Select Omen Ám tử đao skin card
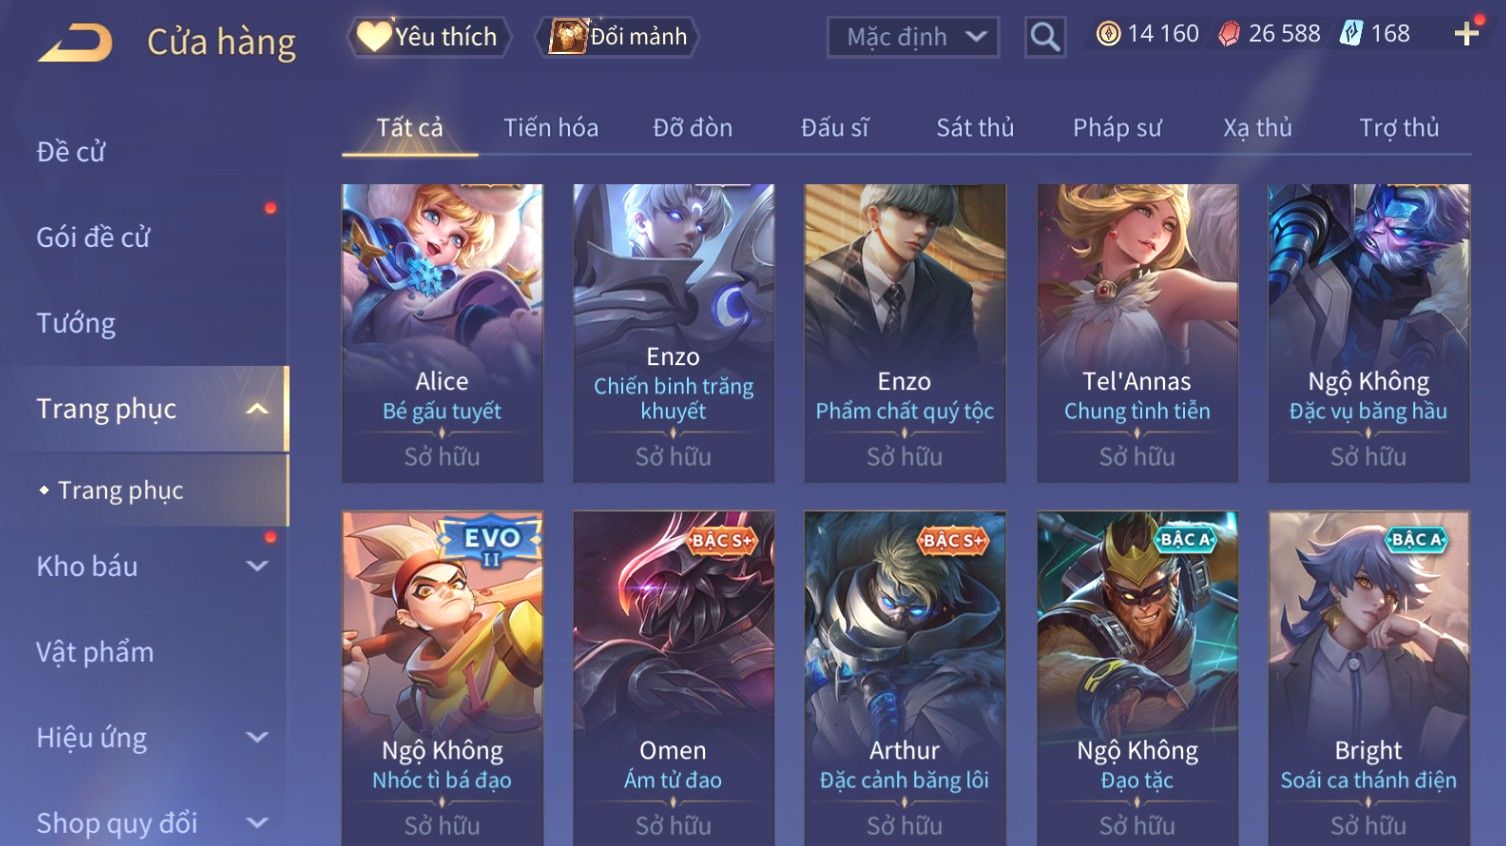This screenshot has height=846, width=1506. click(x=673, y=678)
